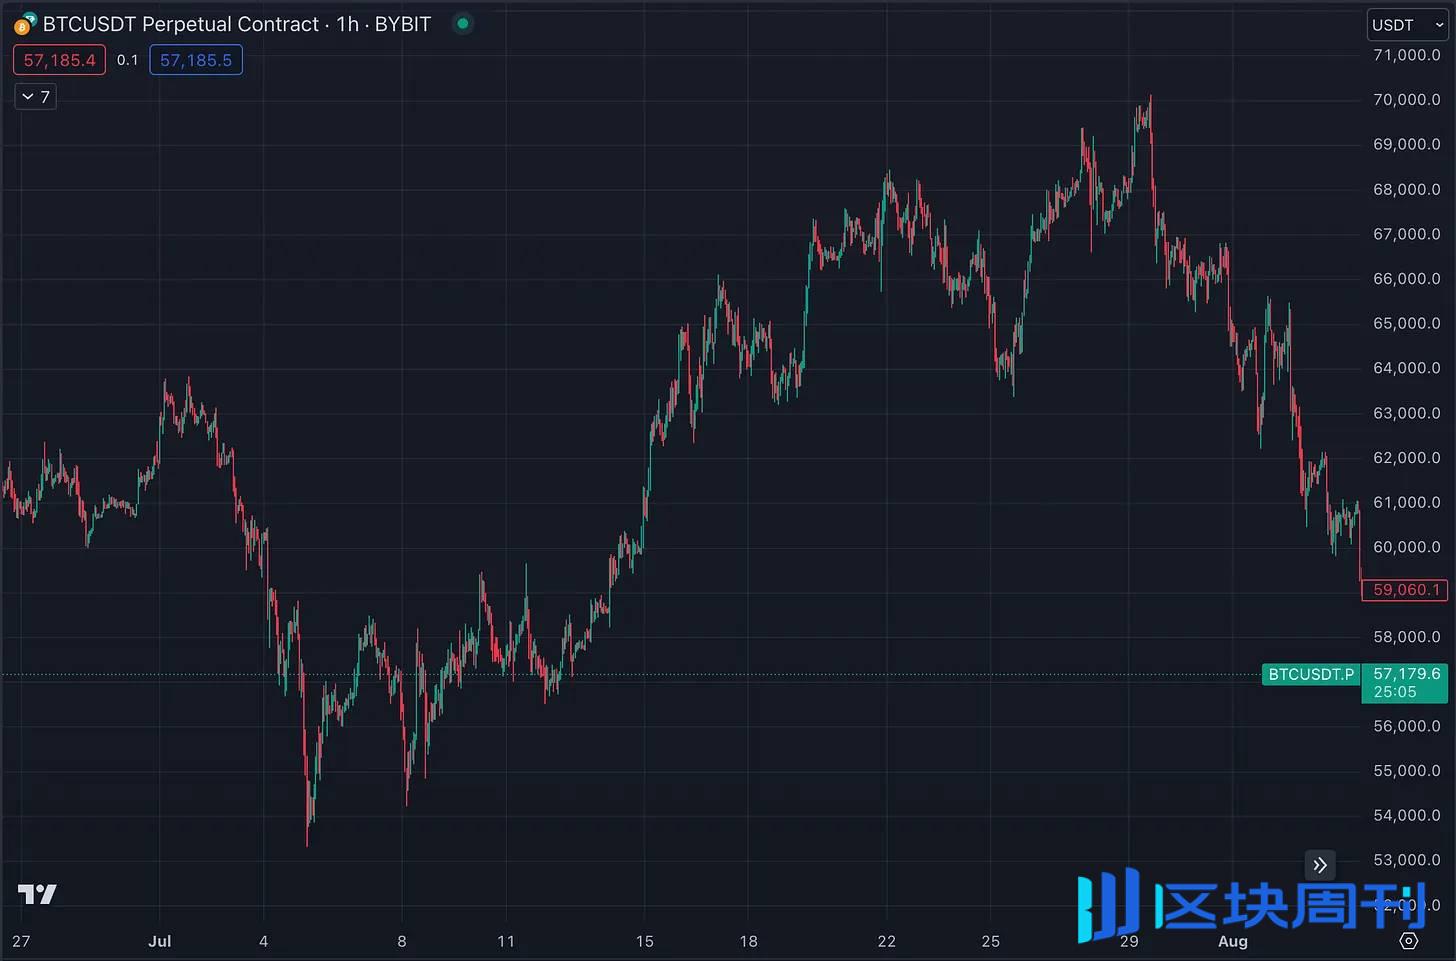This screenshot has width=1456, height=961.
Task: Click the red sell price 57,185.4
Action: [59, 60]
